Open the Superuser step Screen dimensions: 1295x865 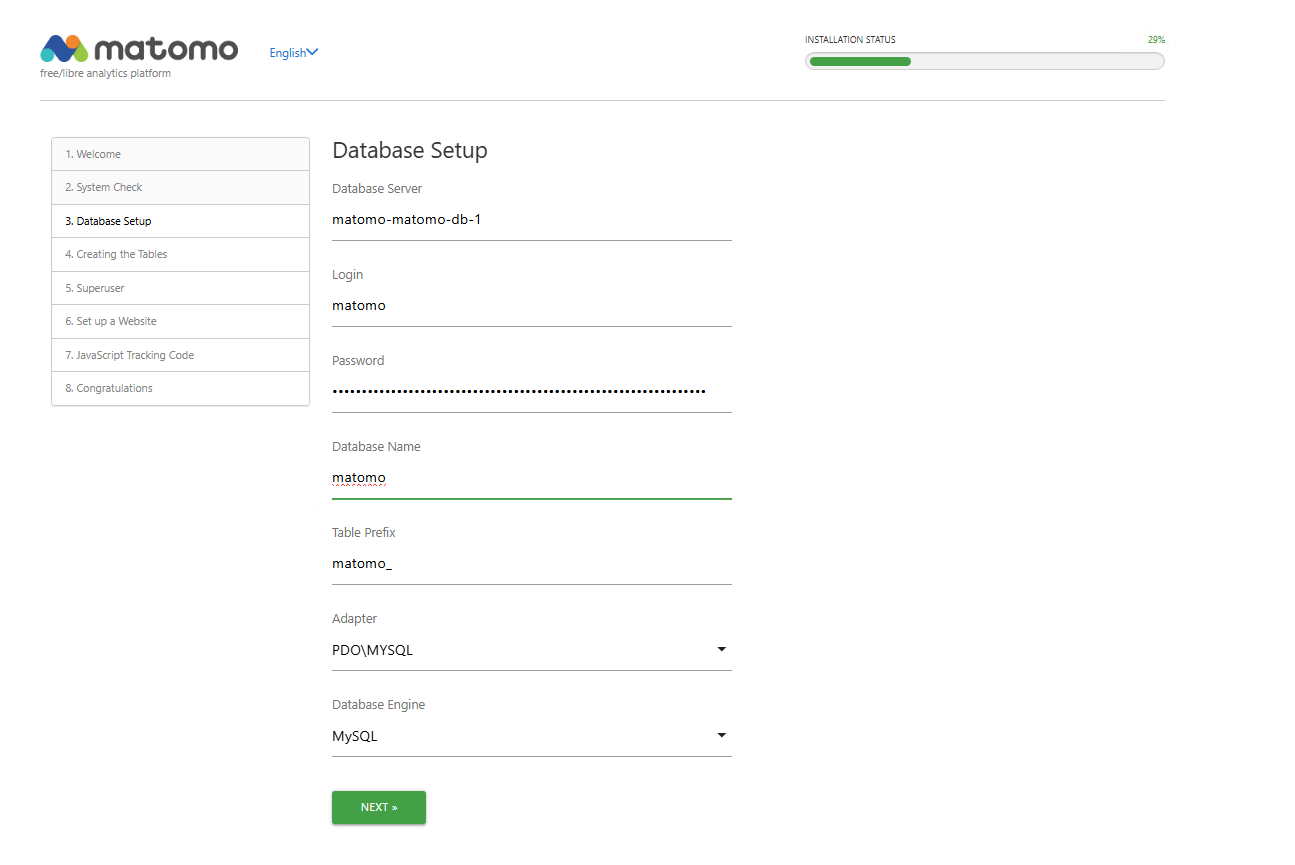coord(180,288)
